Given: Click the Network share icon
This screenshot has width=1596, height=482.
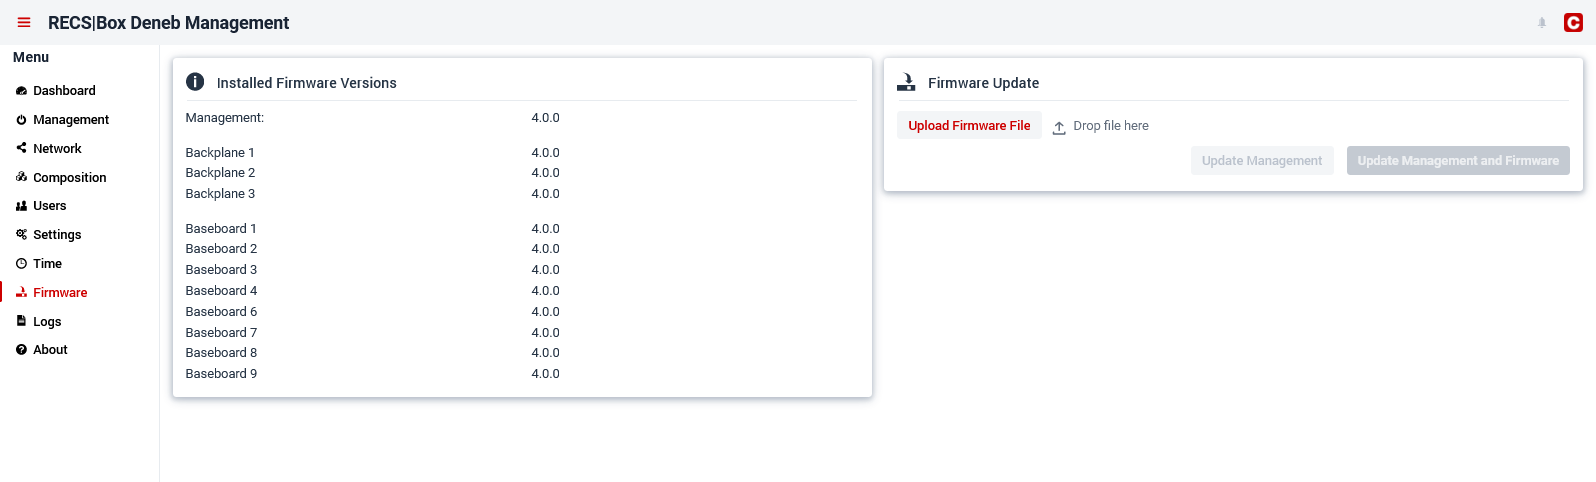Looking at the screenshot, I should (x=21, y=148).
